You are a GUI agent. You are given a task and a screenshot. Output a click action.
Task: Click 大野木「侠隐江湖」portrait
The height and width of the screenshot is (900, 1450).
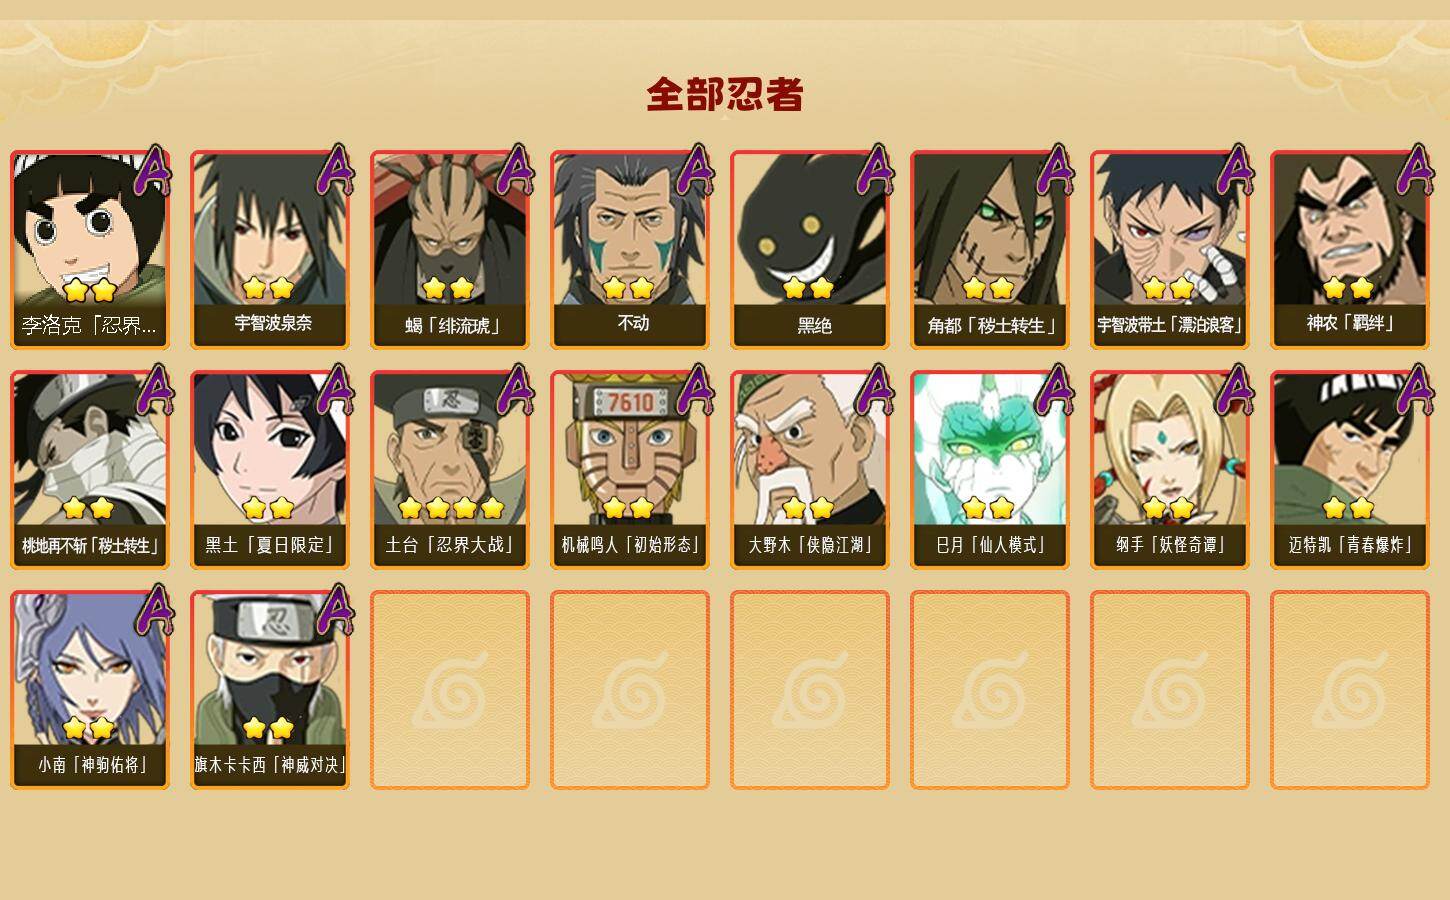[810, 470]
